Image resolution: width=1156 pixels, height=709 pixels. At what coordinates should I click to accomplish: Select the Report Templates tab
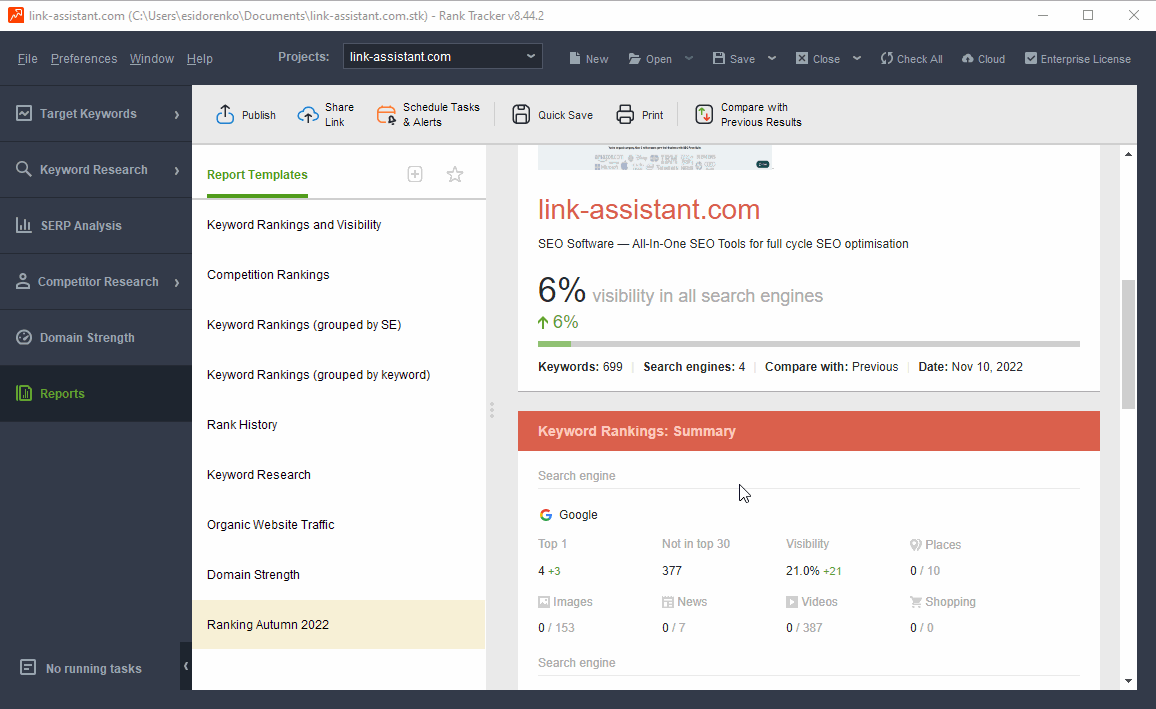pyautogui.click(x=257, y=175)
